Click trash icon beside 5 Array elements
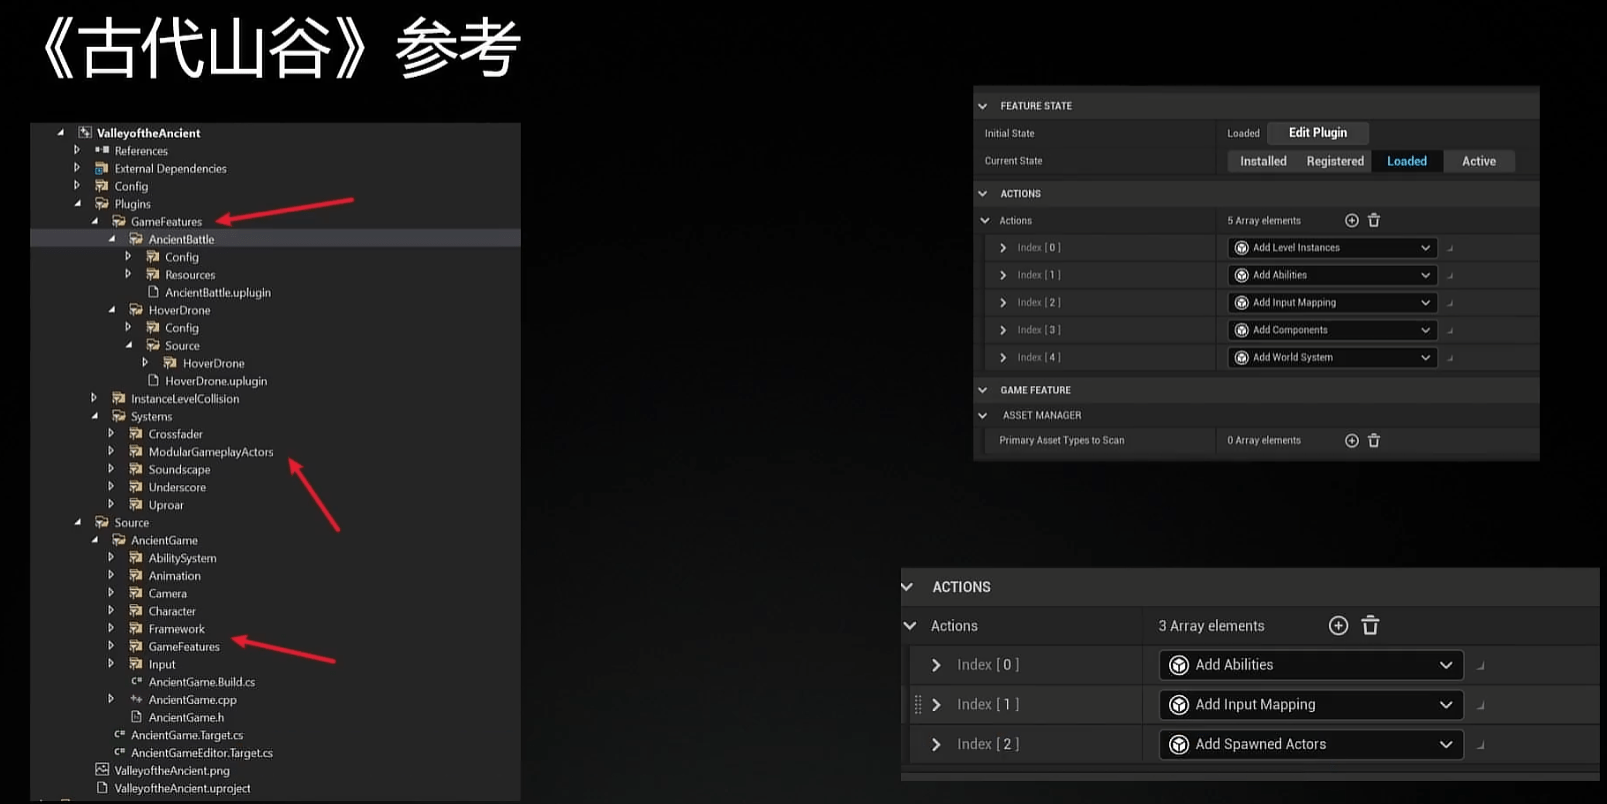 click(x=1374, y=220)
